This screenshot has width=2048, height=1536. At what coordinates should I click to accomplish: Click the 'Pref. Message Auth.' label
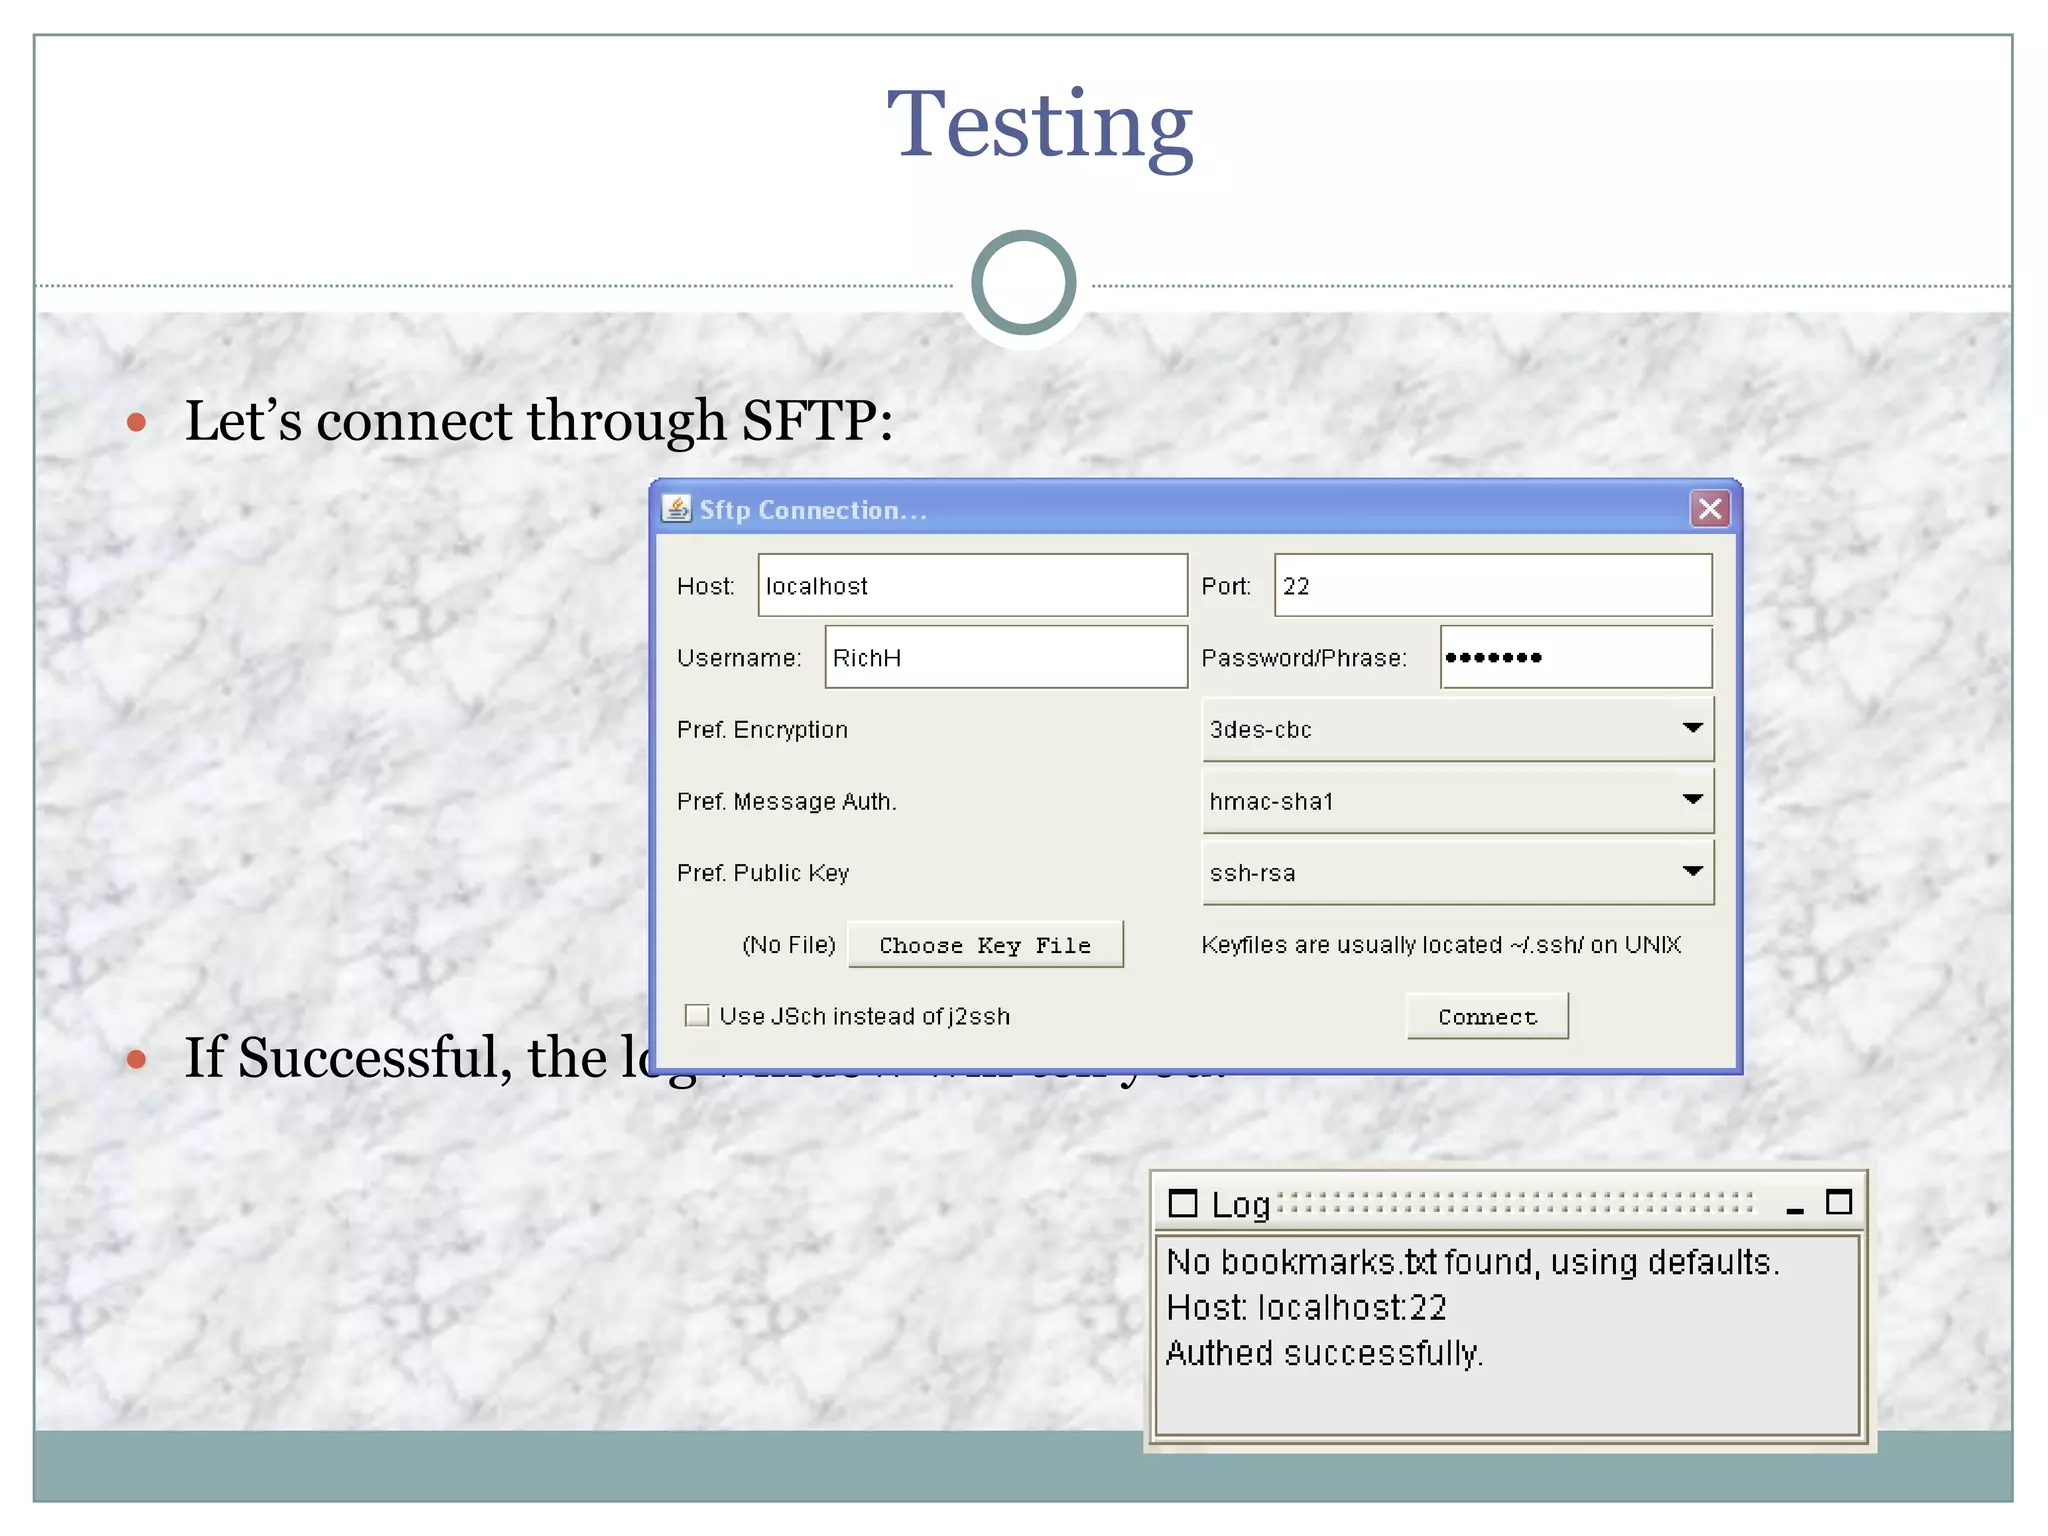click(786, 801)
